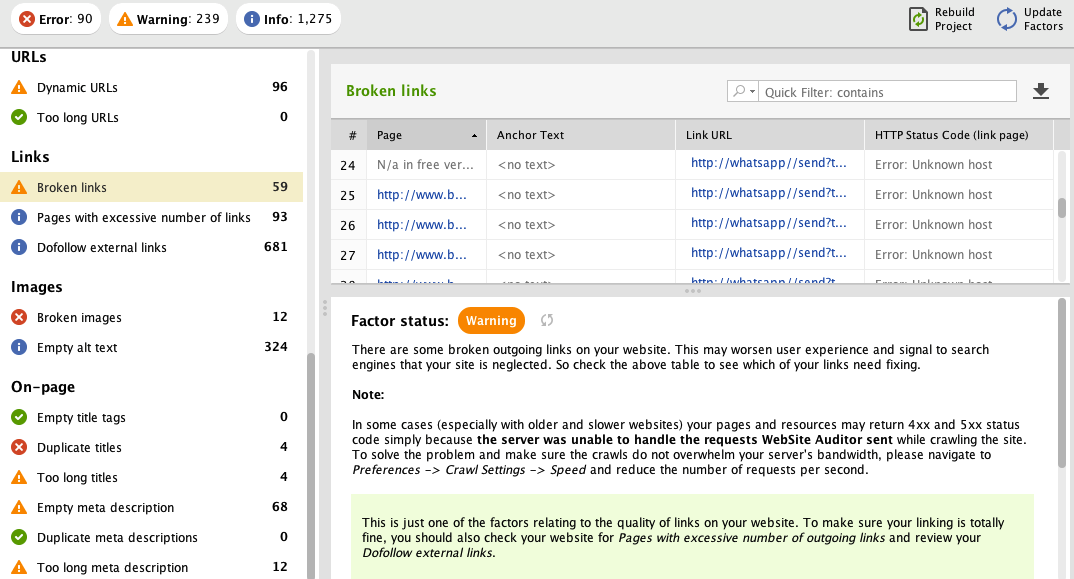The image size is (1074, 579).
Task: Click the refresh icon beside Warning status
Action: (x=547, y=321)
